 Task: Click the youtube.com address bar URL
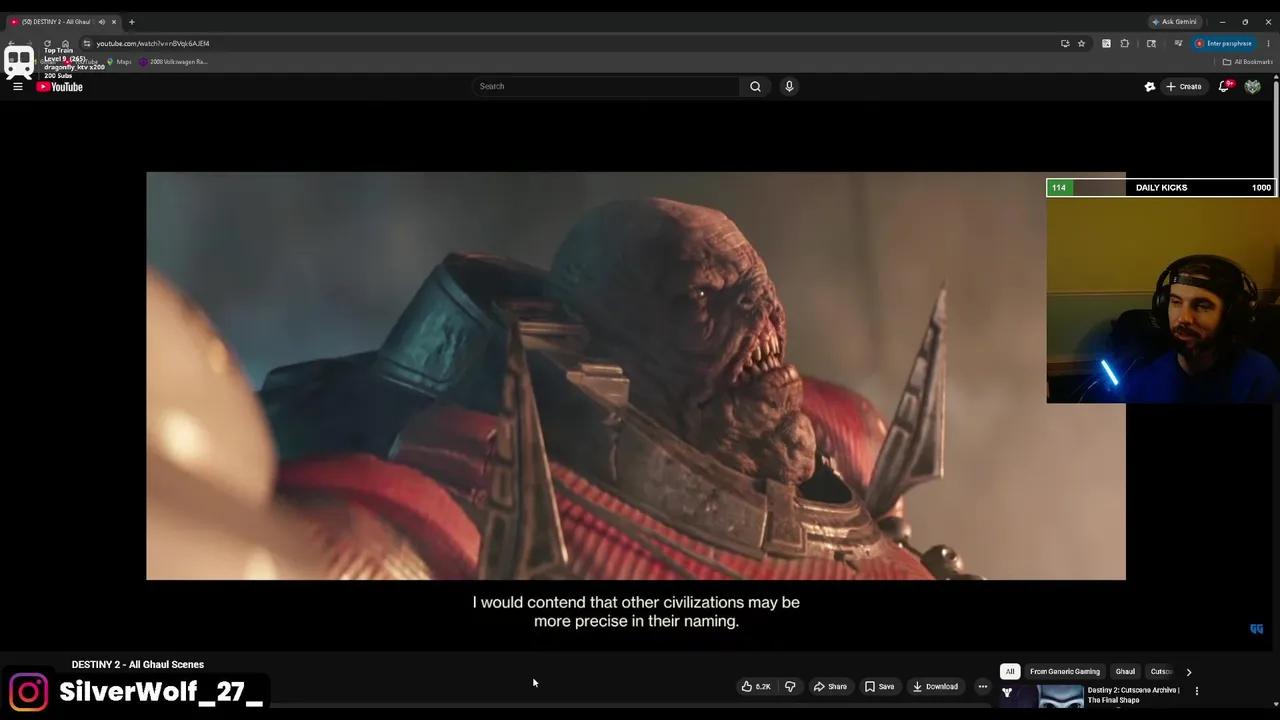153,44
